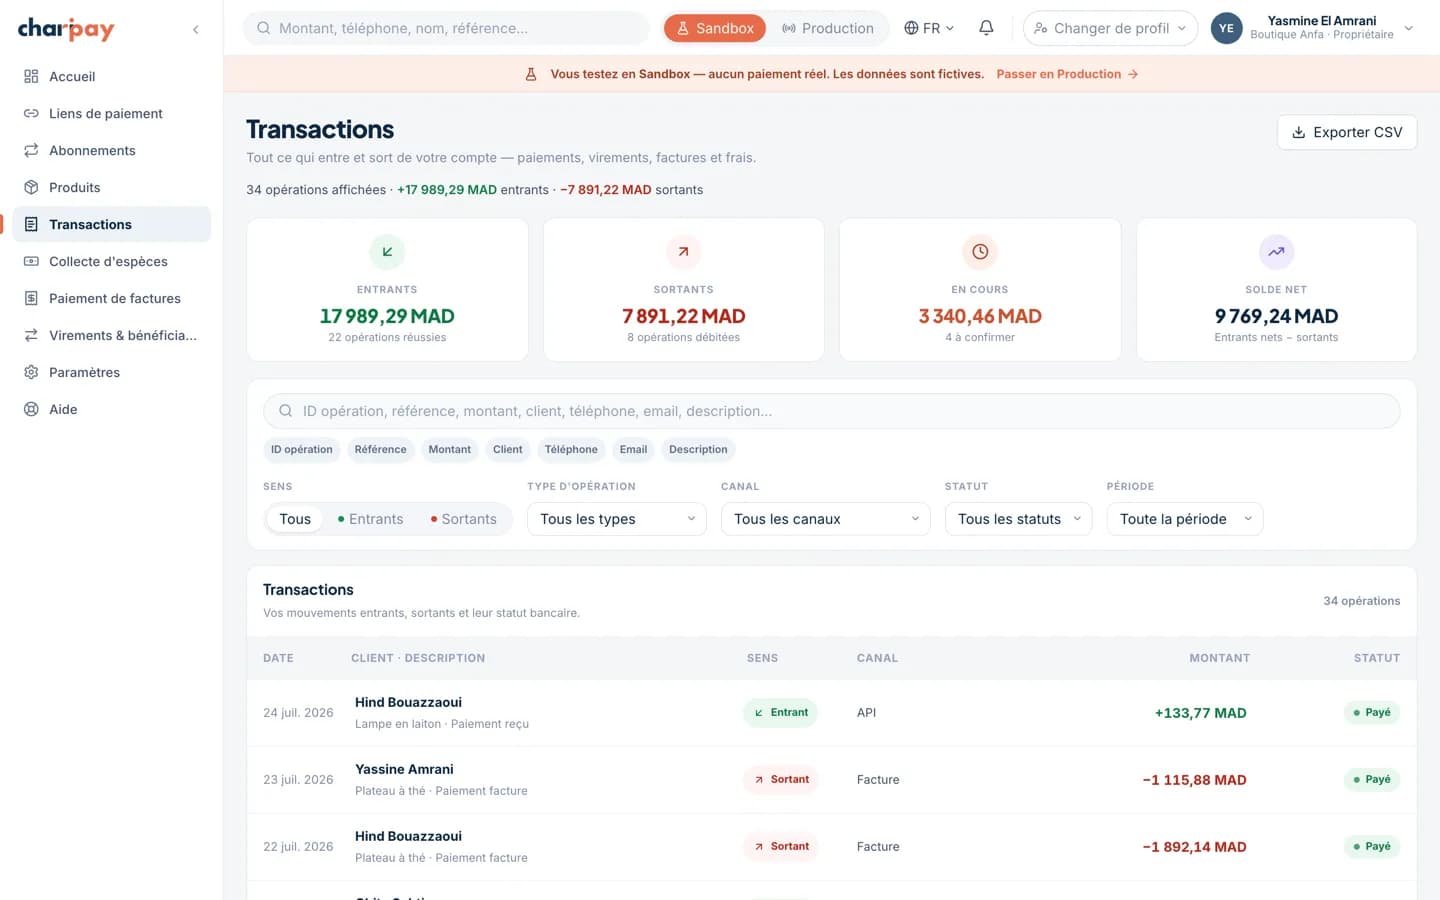Switch to Production mode
Screen dimensions: 1440x900
click(x=828, y=28)
